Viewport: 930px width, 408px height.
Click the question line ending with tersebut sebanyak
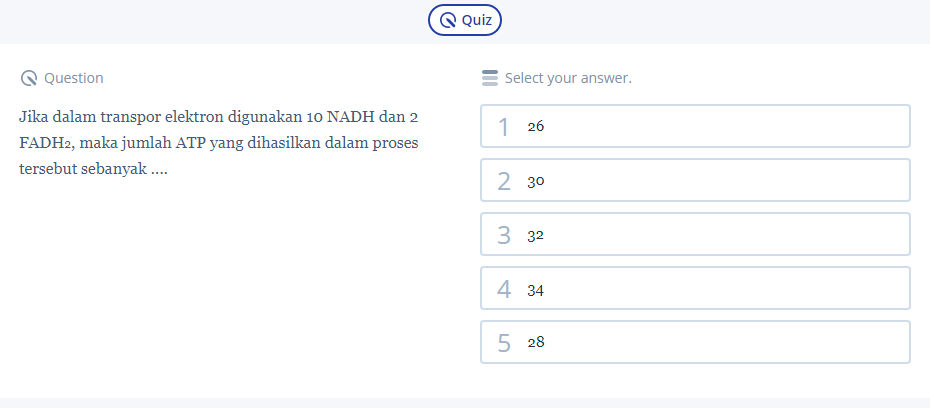(93, 169)
